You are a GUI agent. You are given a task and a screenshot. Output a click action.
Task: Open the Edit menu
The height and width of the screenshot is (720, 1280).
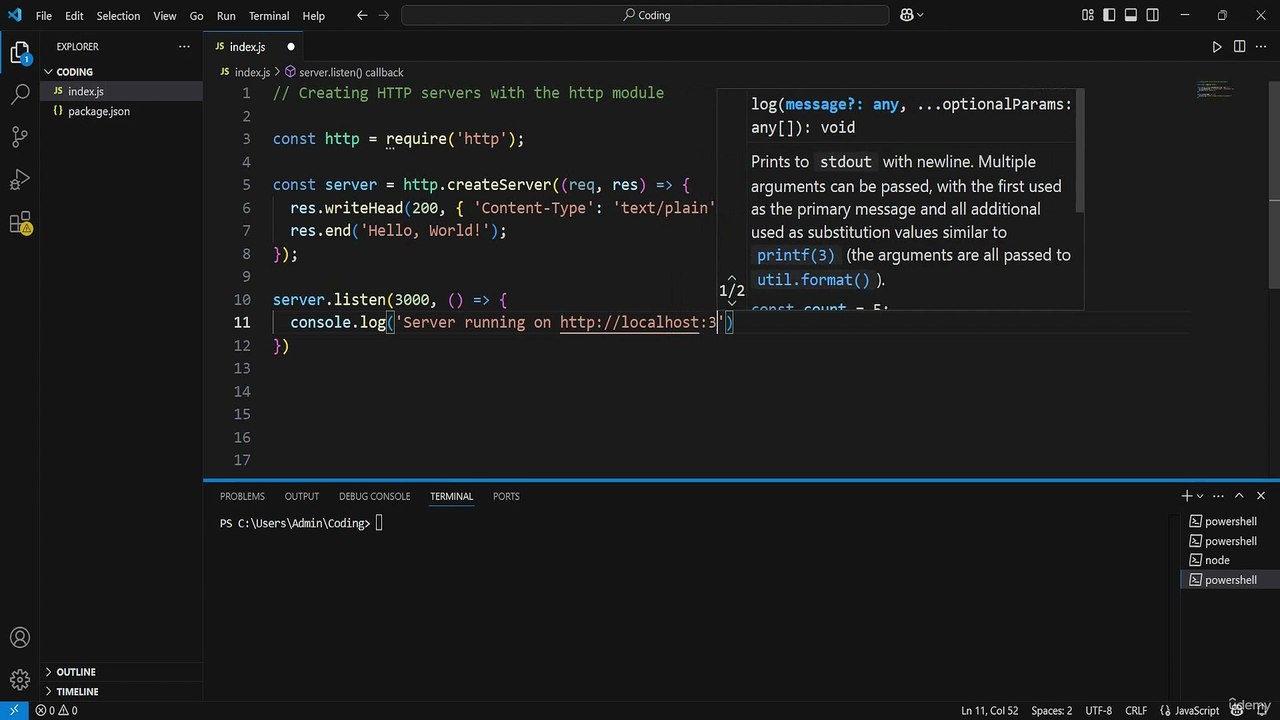point(74,16)
